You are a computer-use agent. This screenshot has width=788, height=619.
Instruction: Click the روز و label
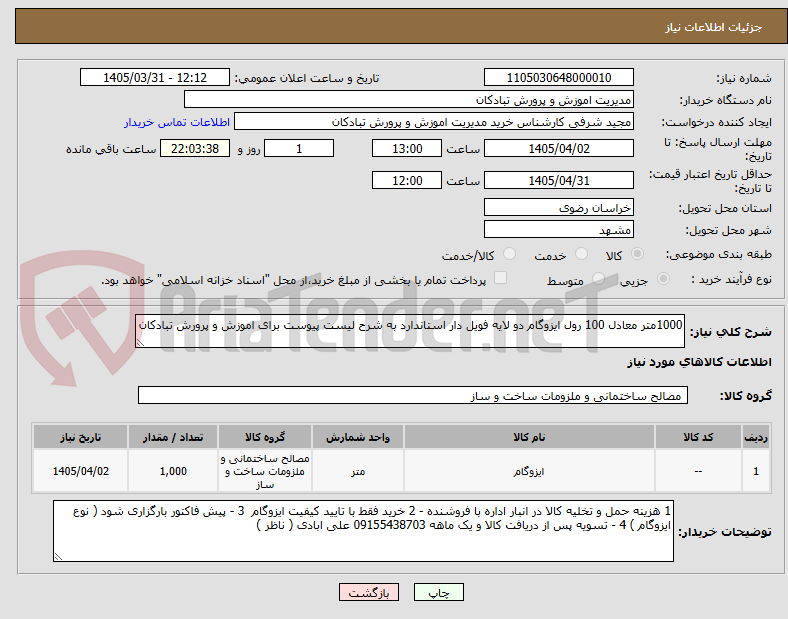tap(249, 149)
